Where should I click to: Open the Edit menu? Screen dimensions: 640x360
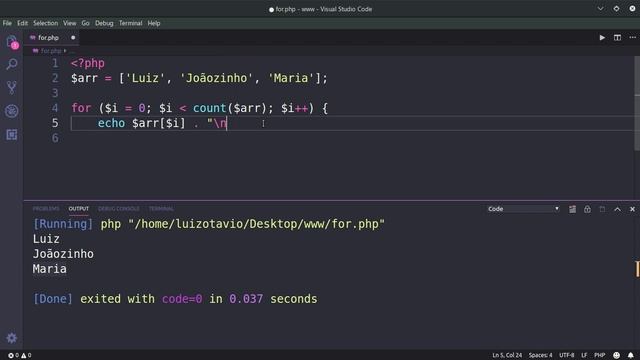[22, 23]
